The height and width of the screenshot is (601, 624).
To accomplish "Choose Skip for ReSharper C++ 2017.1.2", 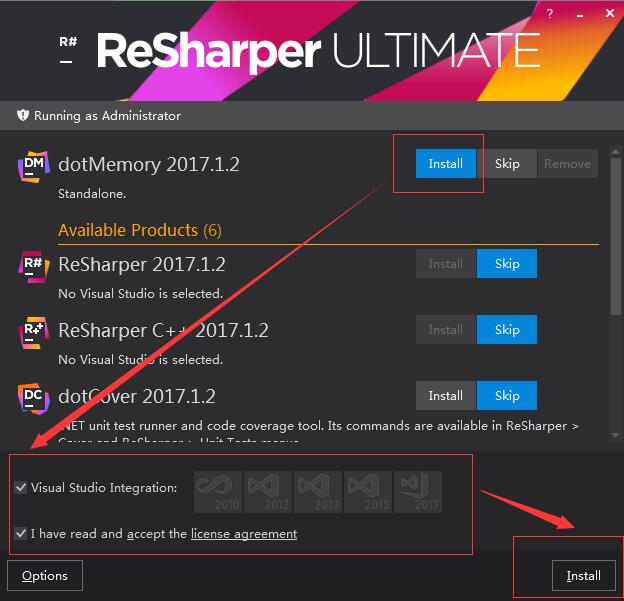I will pyautogui.click(x=507, y=330).
